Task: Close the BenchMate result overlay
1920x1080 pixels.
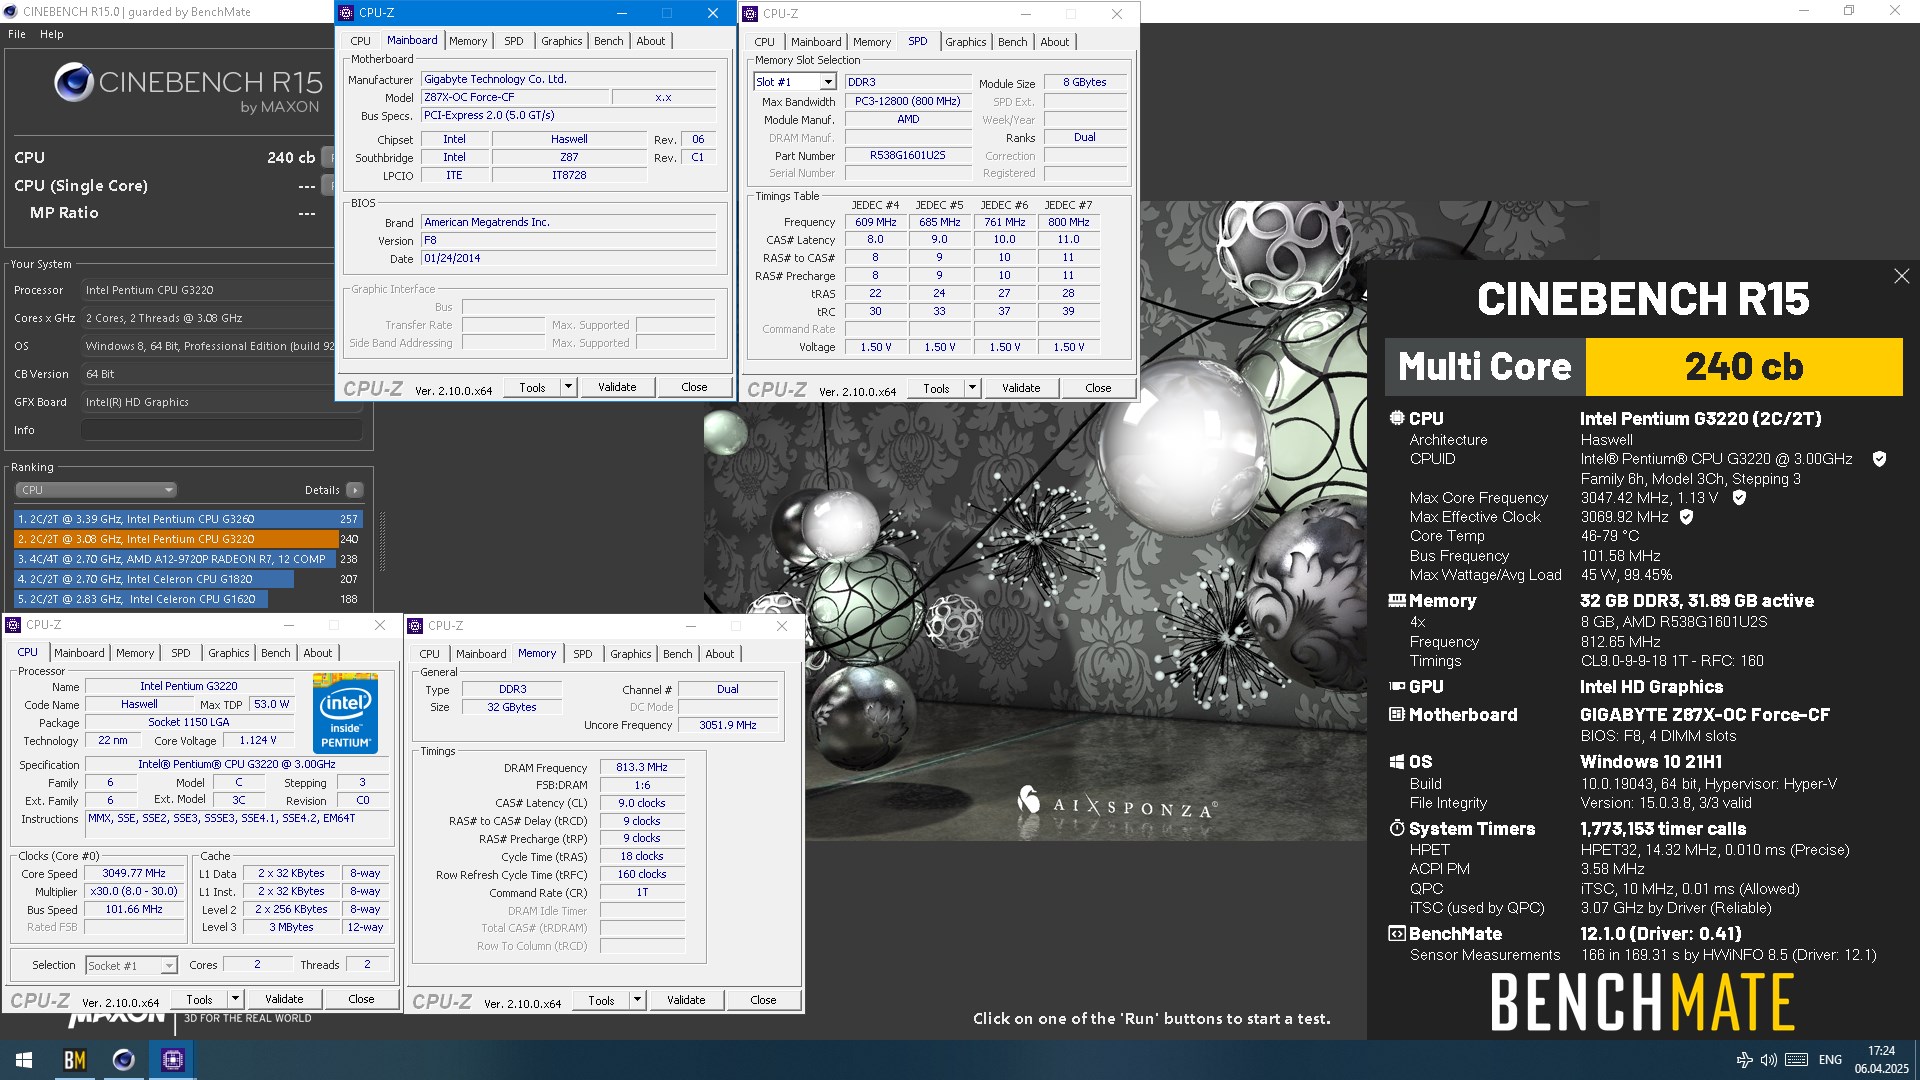Action: (1901, 276)
